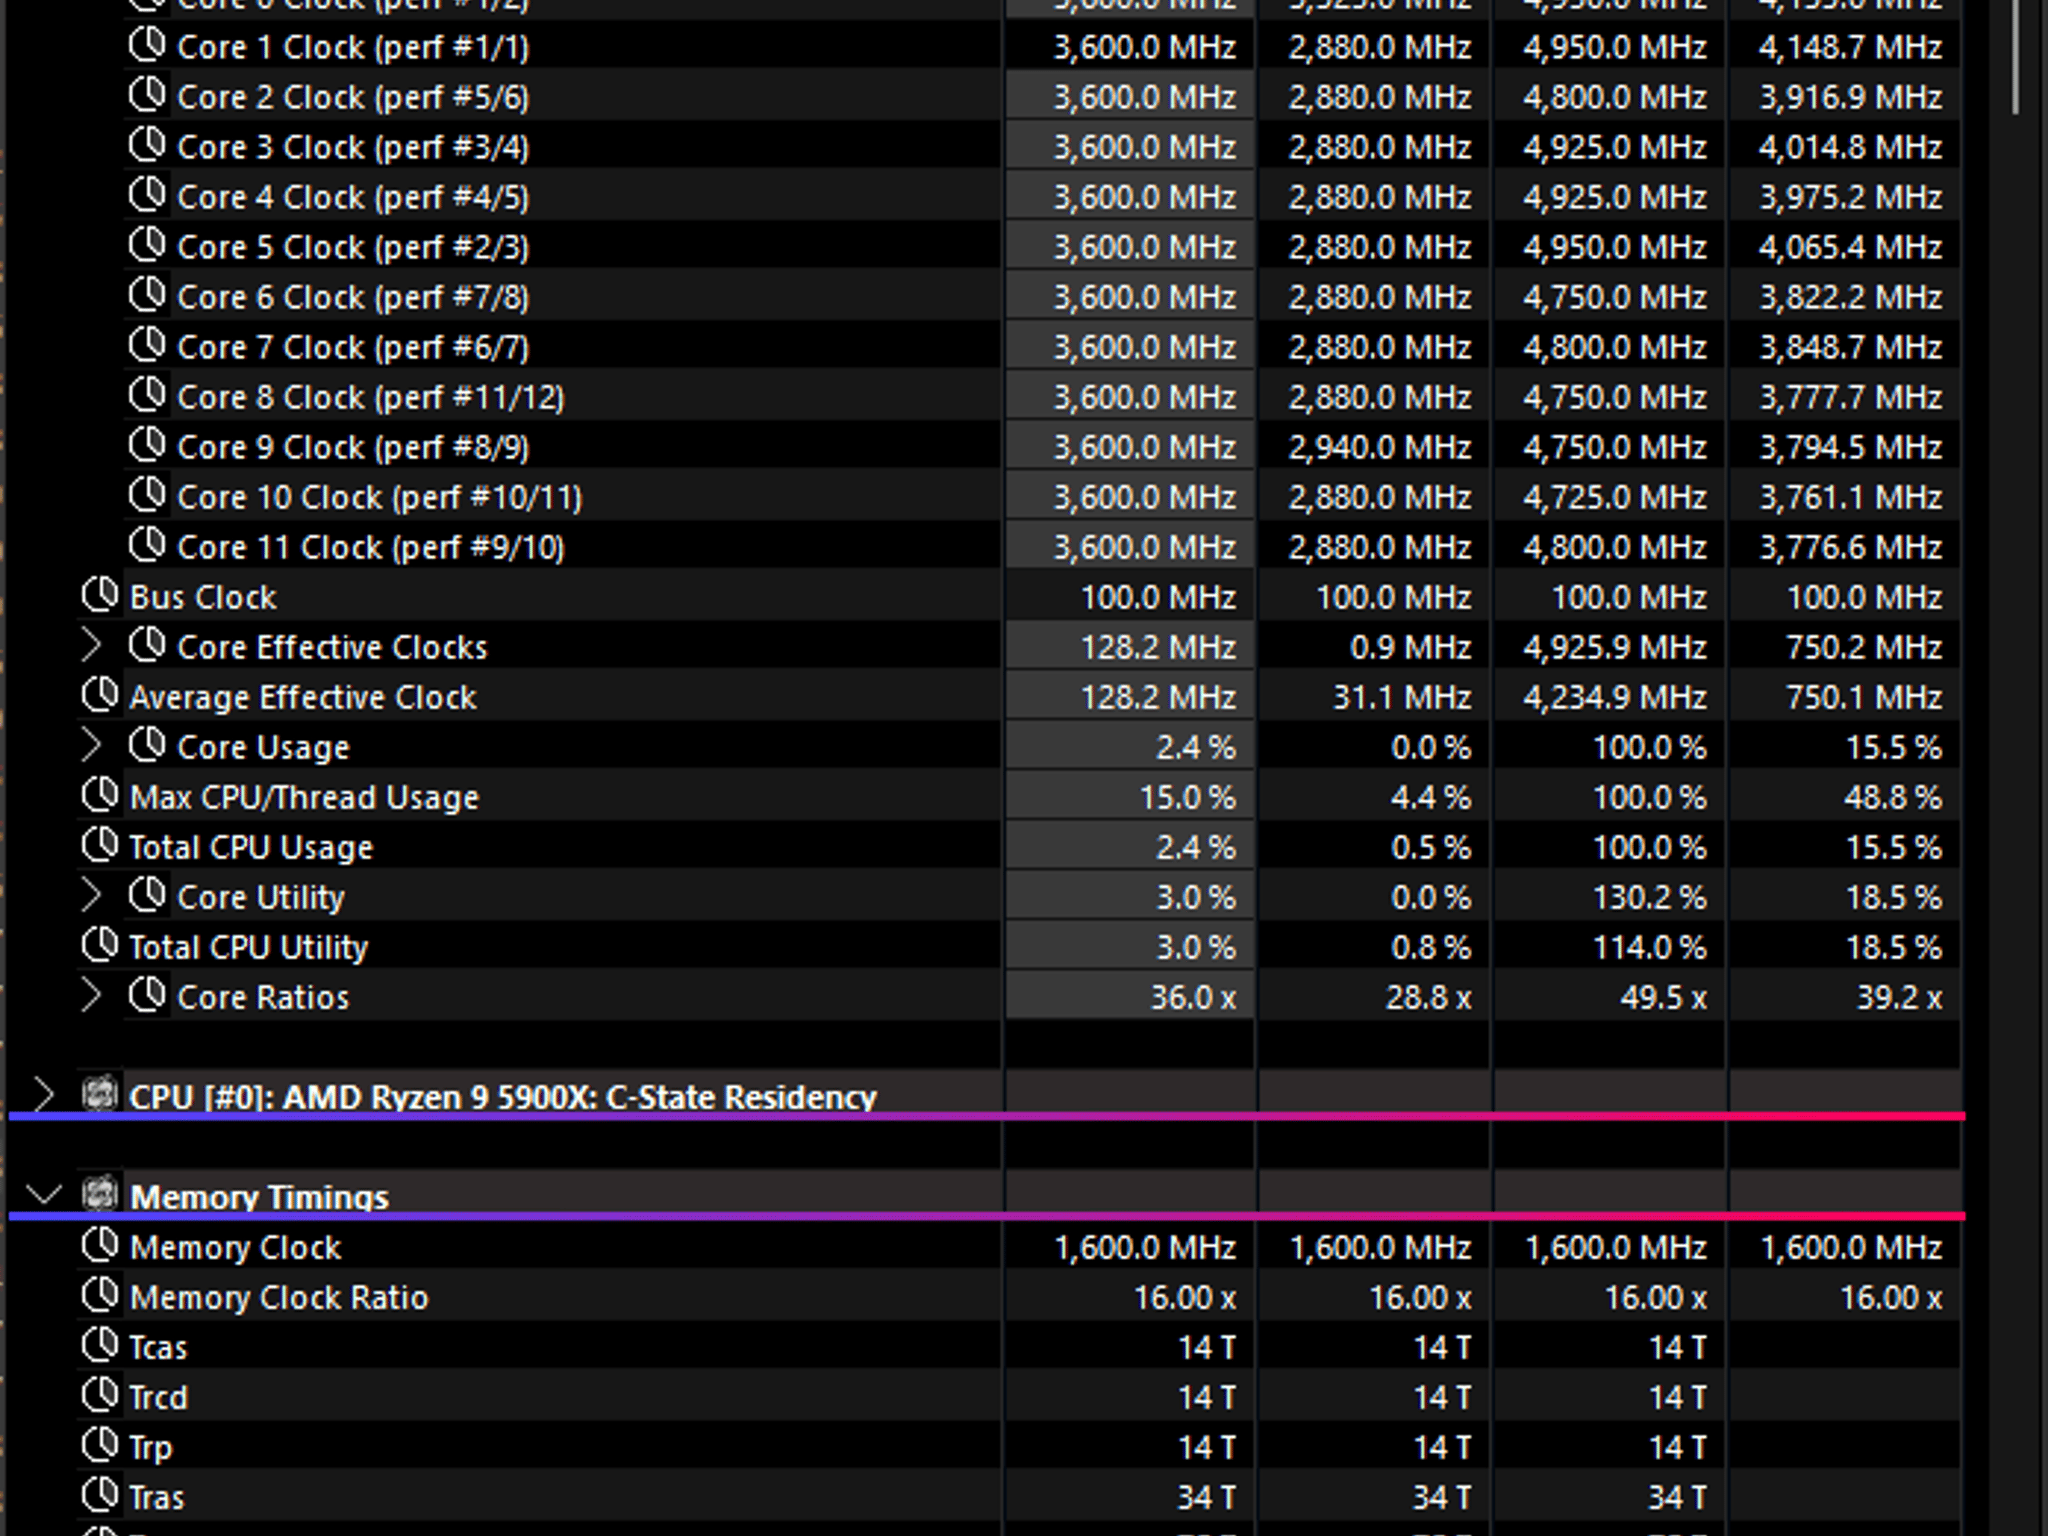Click the clock icon beside Core 8 Clock
The image size is (2048, 1536).
click(148, 395)
